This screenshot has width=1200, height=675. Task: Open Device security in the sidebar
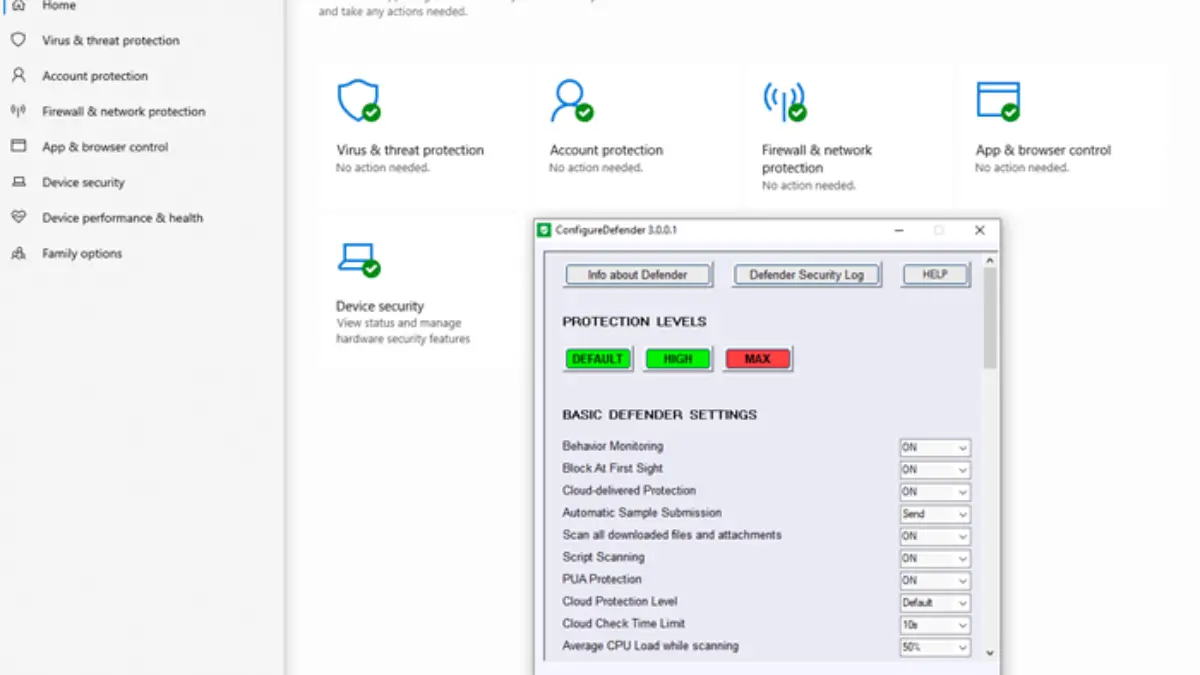(x=83, y=182)
